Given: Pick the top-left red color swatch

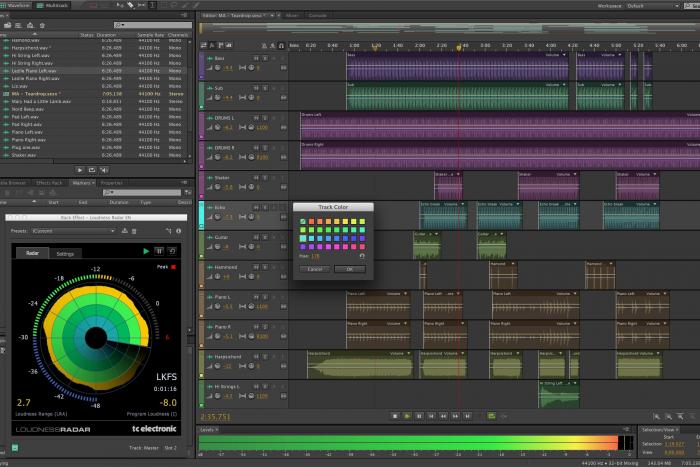Looking at the screenshot, I should point(313,221).
